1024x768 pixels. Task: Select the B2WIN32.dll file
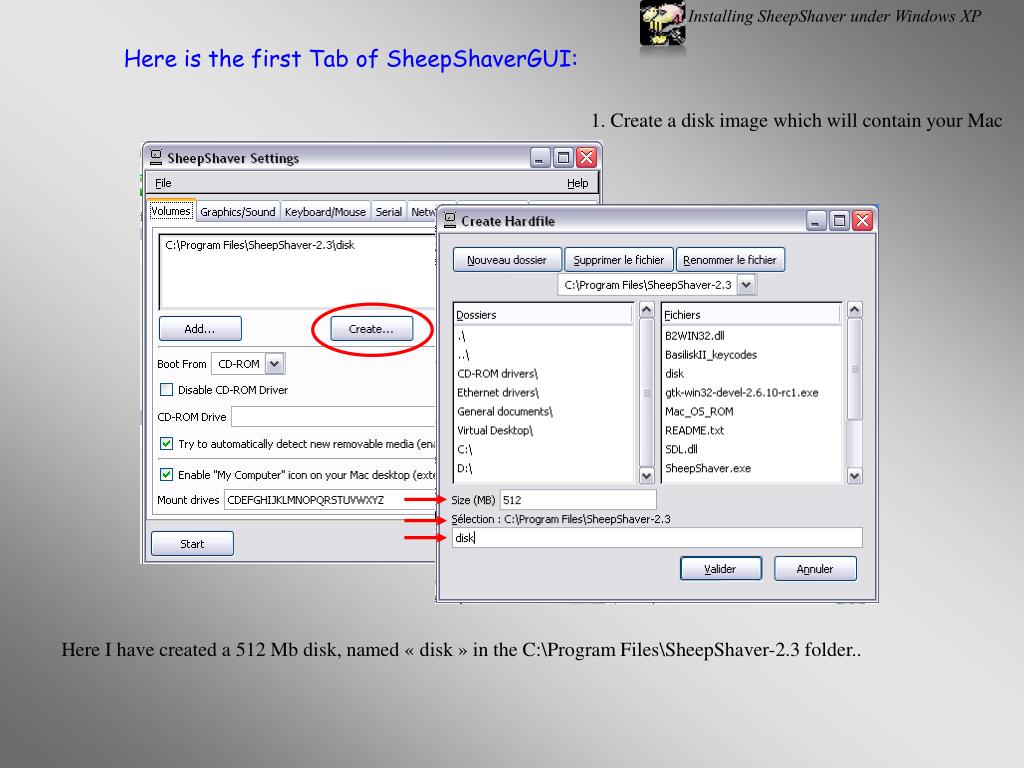pyautogui.click(x=695, y=336)
